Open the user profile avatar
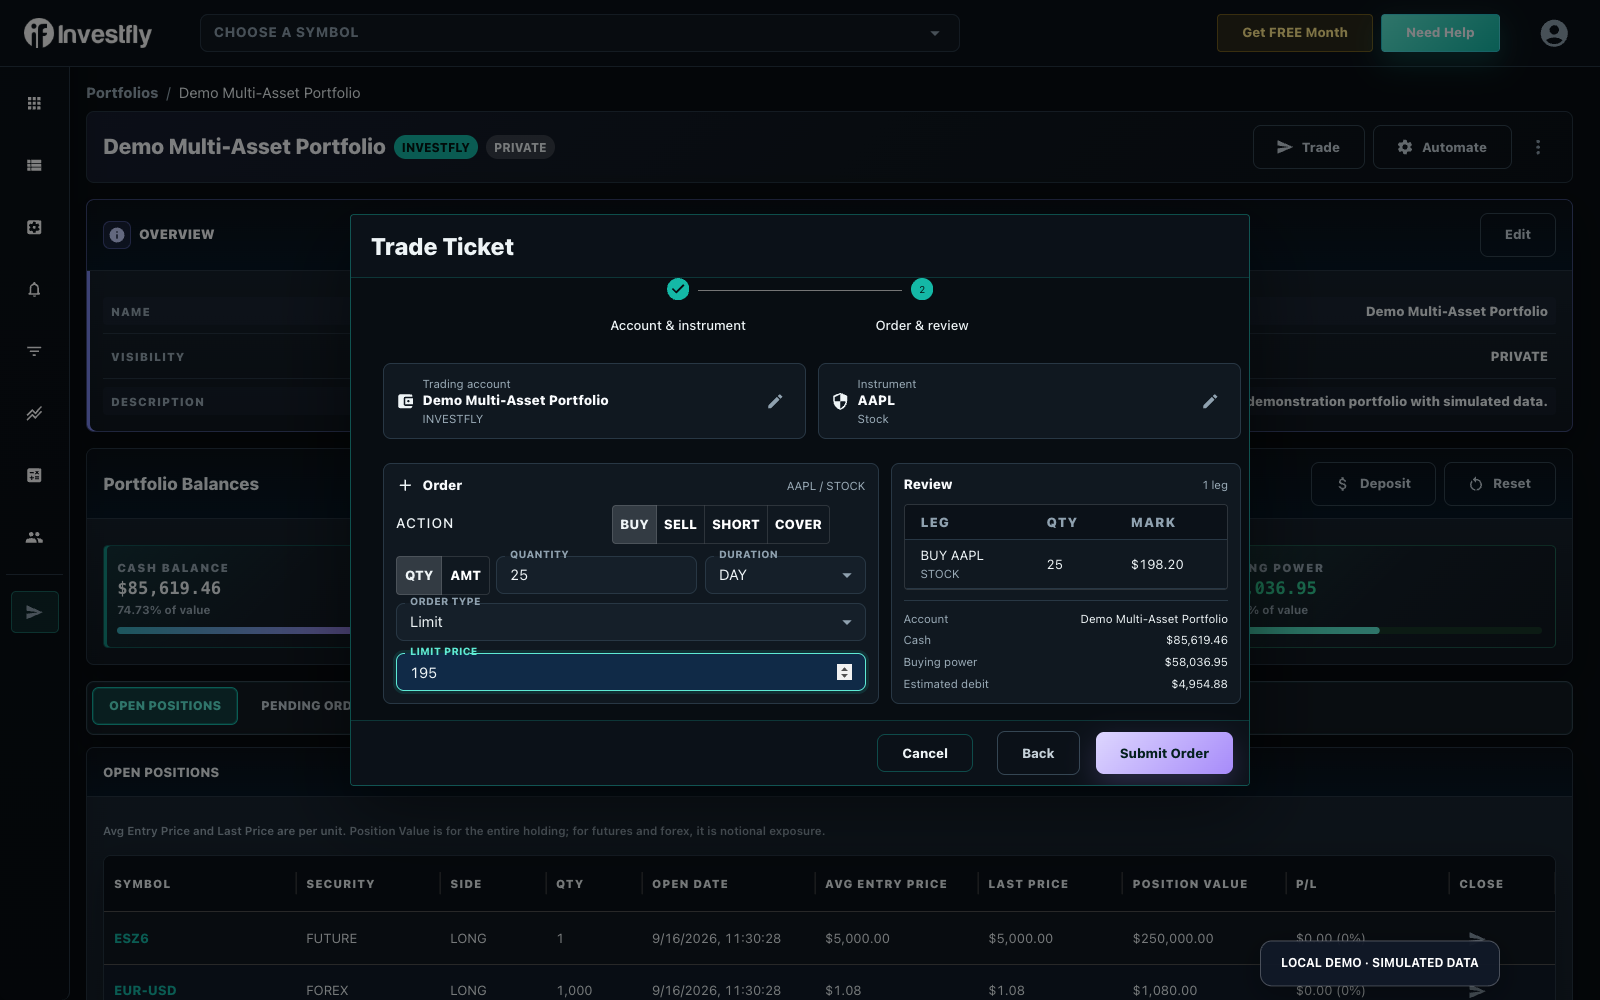 pyautogui.click(x=1554, y=33)
